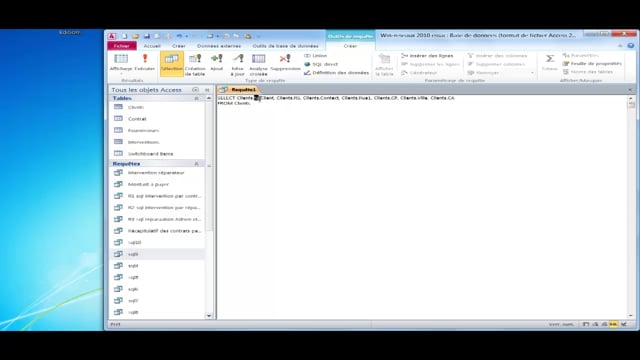Select the SQL direct option
Image resolution: width=640 pixels, height=360 pixels.
(321, 64)
